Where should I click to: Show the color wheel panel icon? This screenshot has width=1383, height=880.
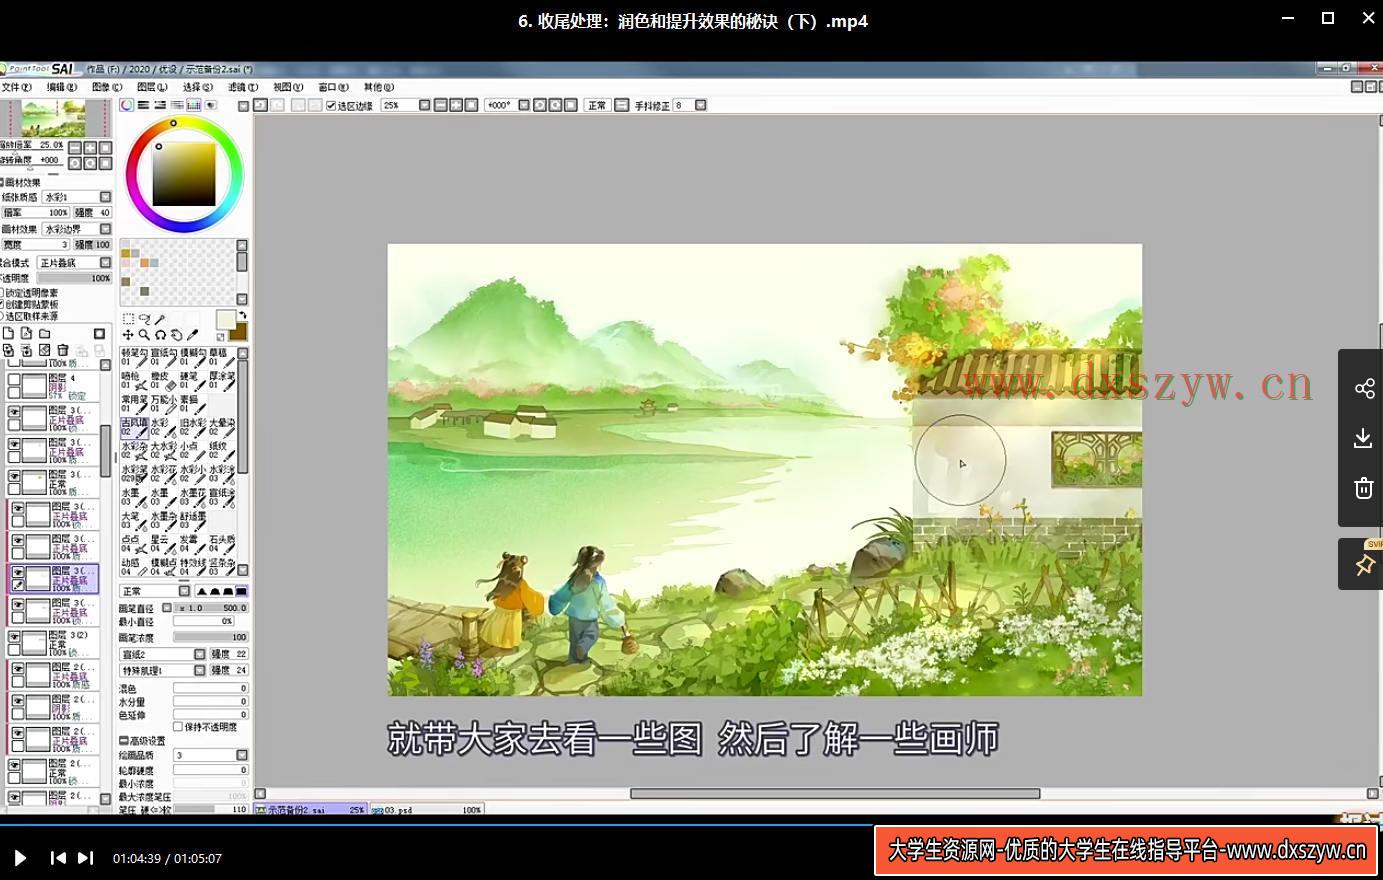coord(127,105)
